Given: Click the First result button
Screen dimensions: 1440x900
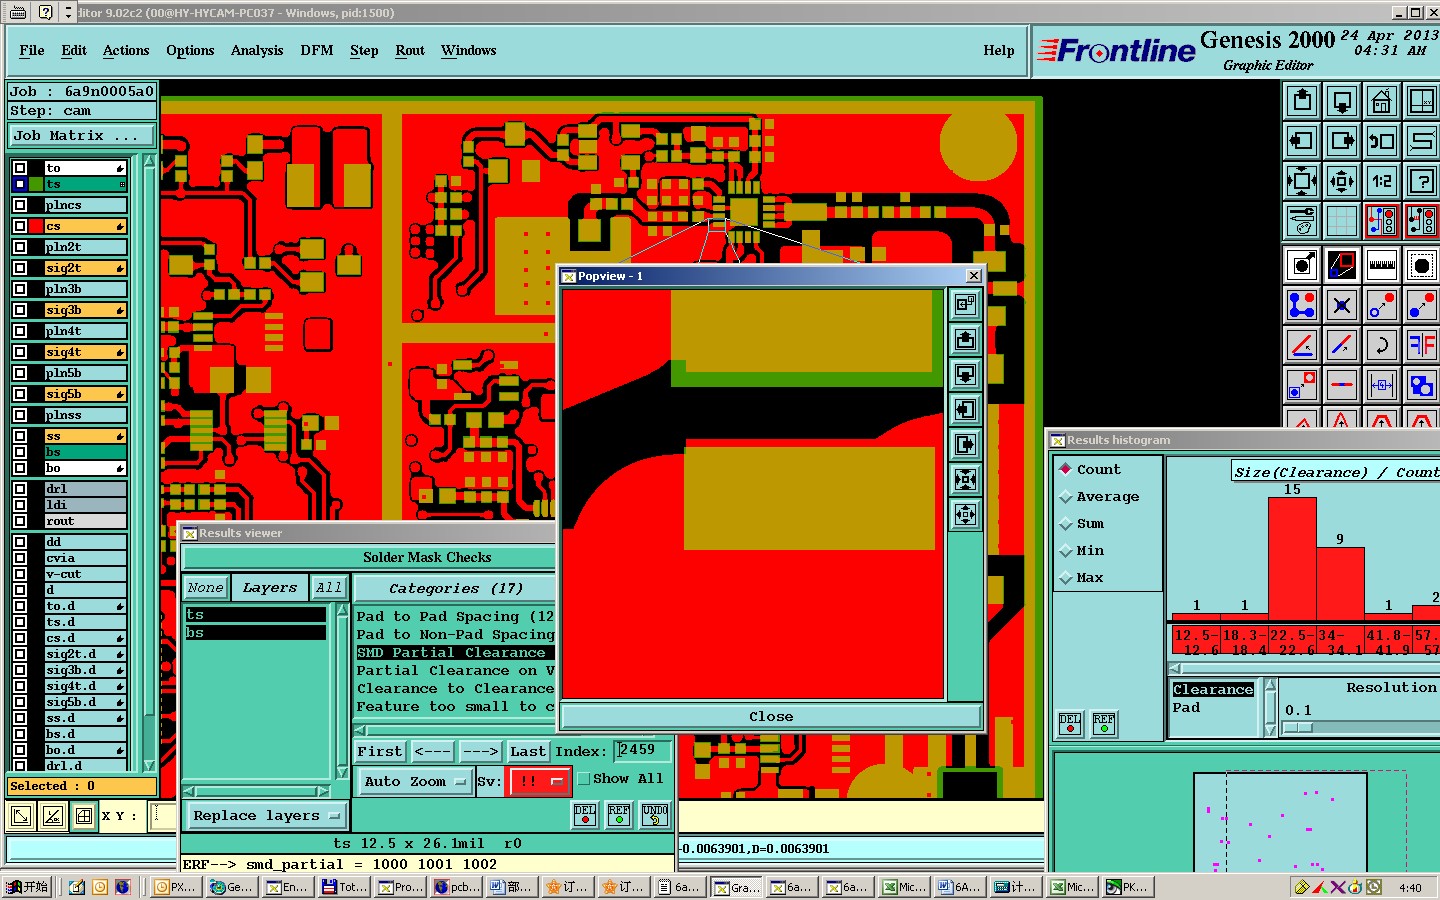Looking at the screenshot, I should tap(380, 751).
